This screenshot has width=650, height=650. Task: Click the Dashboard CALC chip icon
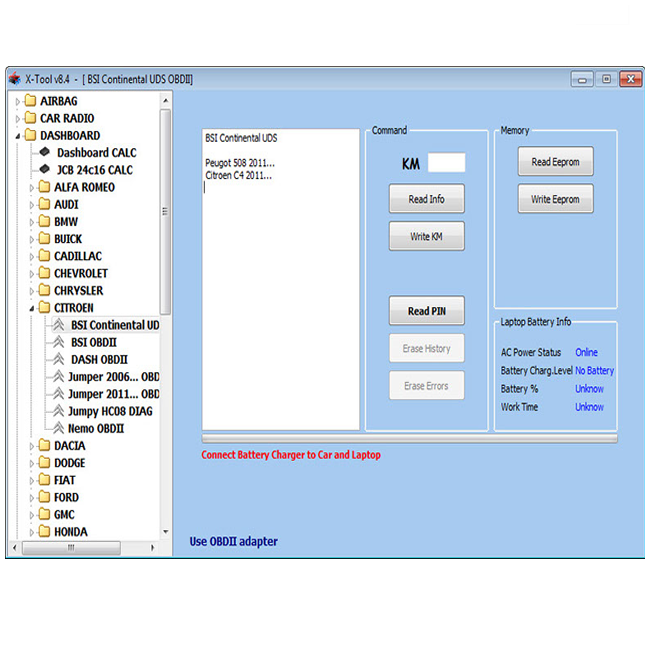[x=45, y=152]
